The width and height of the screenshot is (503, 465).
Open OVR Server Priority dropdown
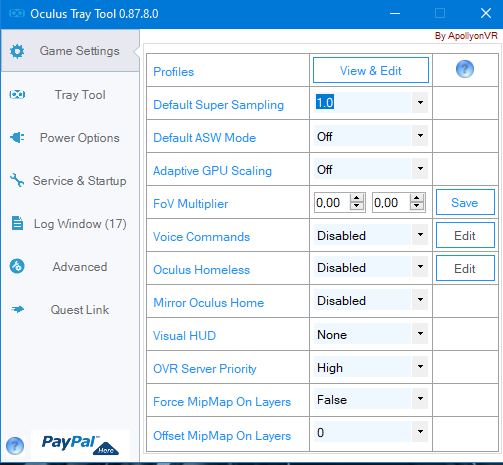pos(420,367)
